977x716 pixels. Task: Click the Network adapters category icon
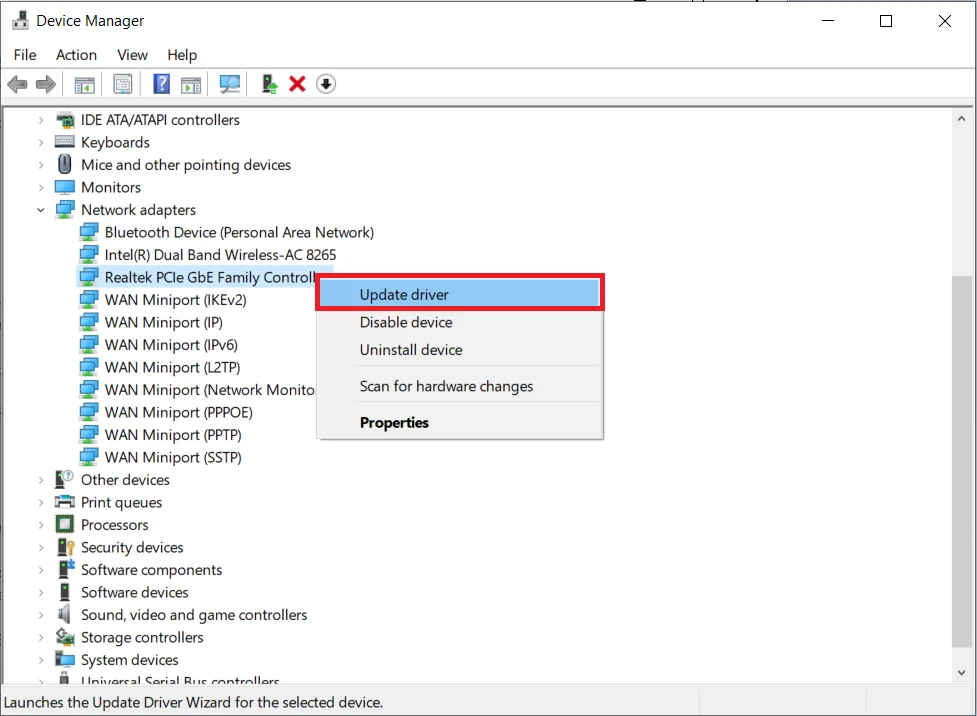click(65, 209)
